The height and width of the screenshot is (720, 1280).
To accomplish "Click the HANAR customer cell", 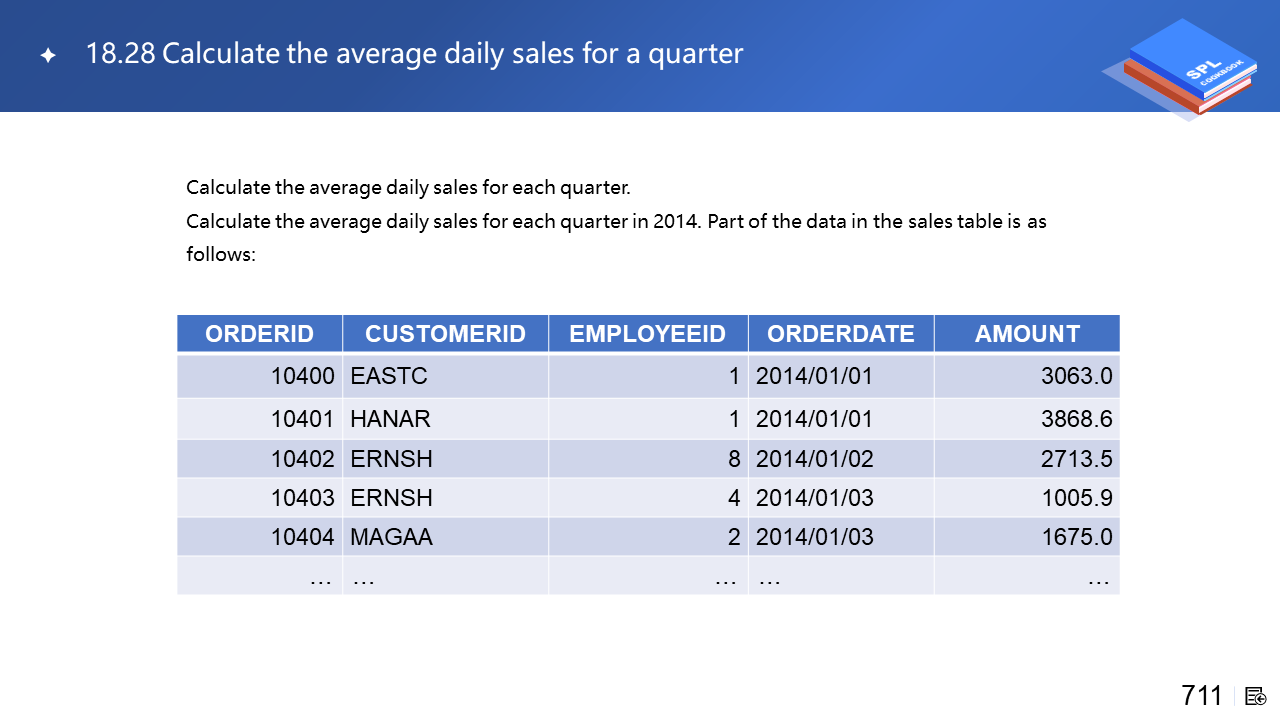I will pyautogui.click(x=390, y=419).
